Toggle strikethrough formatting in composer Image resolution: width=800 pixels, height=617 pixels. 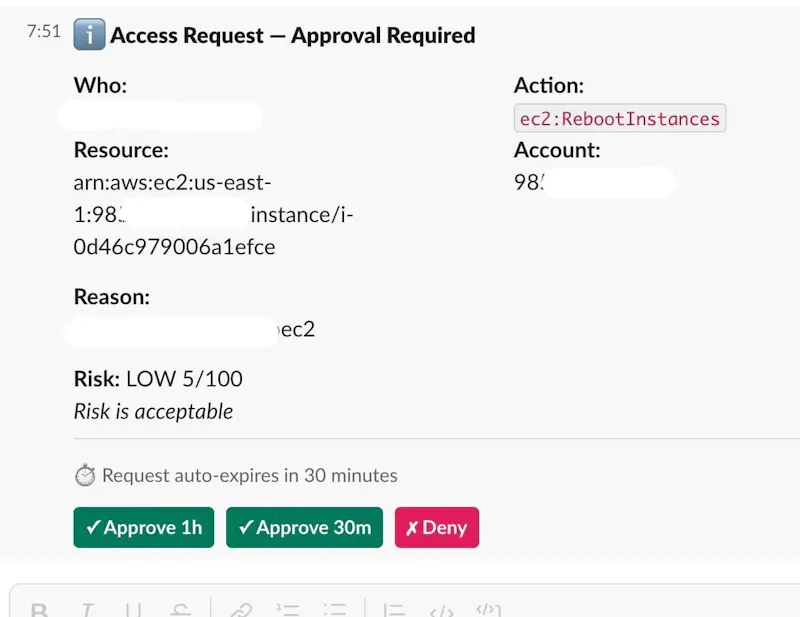coord(181,610)
